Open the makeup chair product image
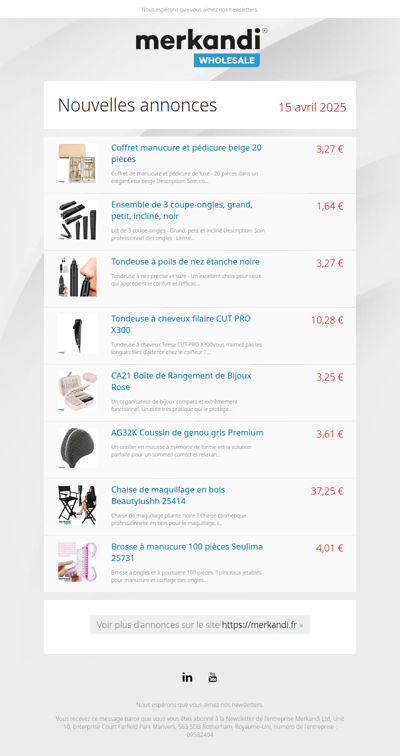Viewport: 400px width, 756px height. [x=78, y=505]
